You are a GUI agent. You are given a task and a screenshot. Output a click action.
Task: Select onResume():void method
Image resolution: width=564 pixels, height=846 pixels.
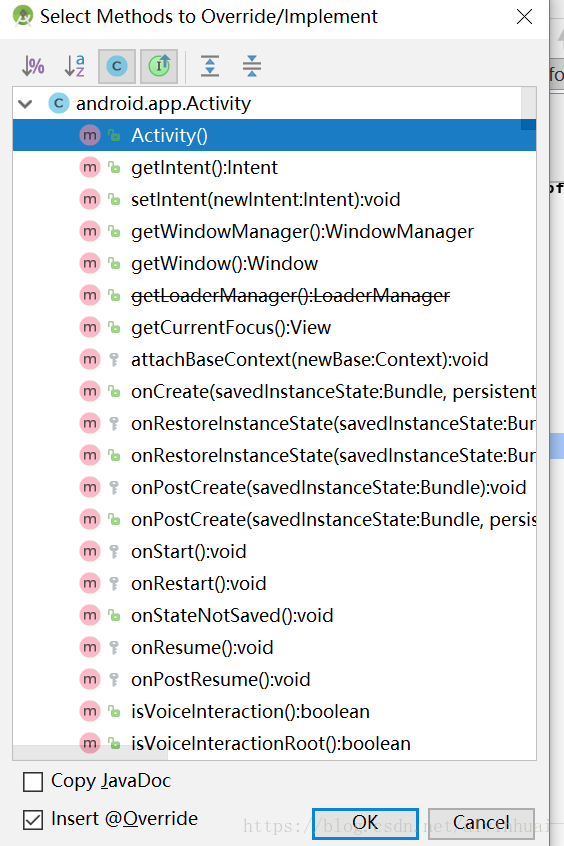[x=274, y=647]
